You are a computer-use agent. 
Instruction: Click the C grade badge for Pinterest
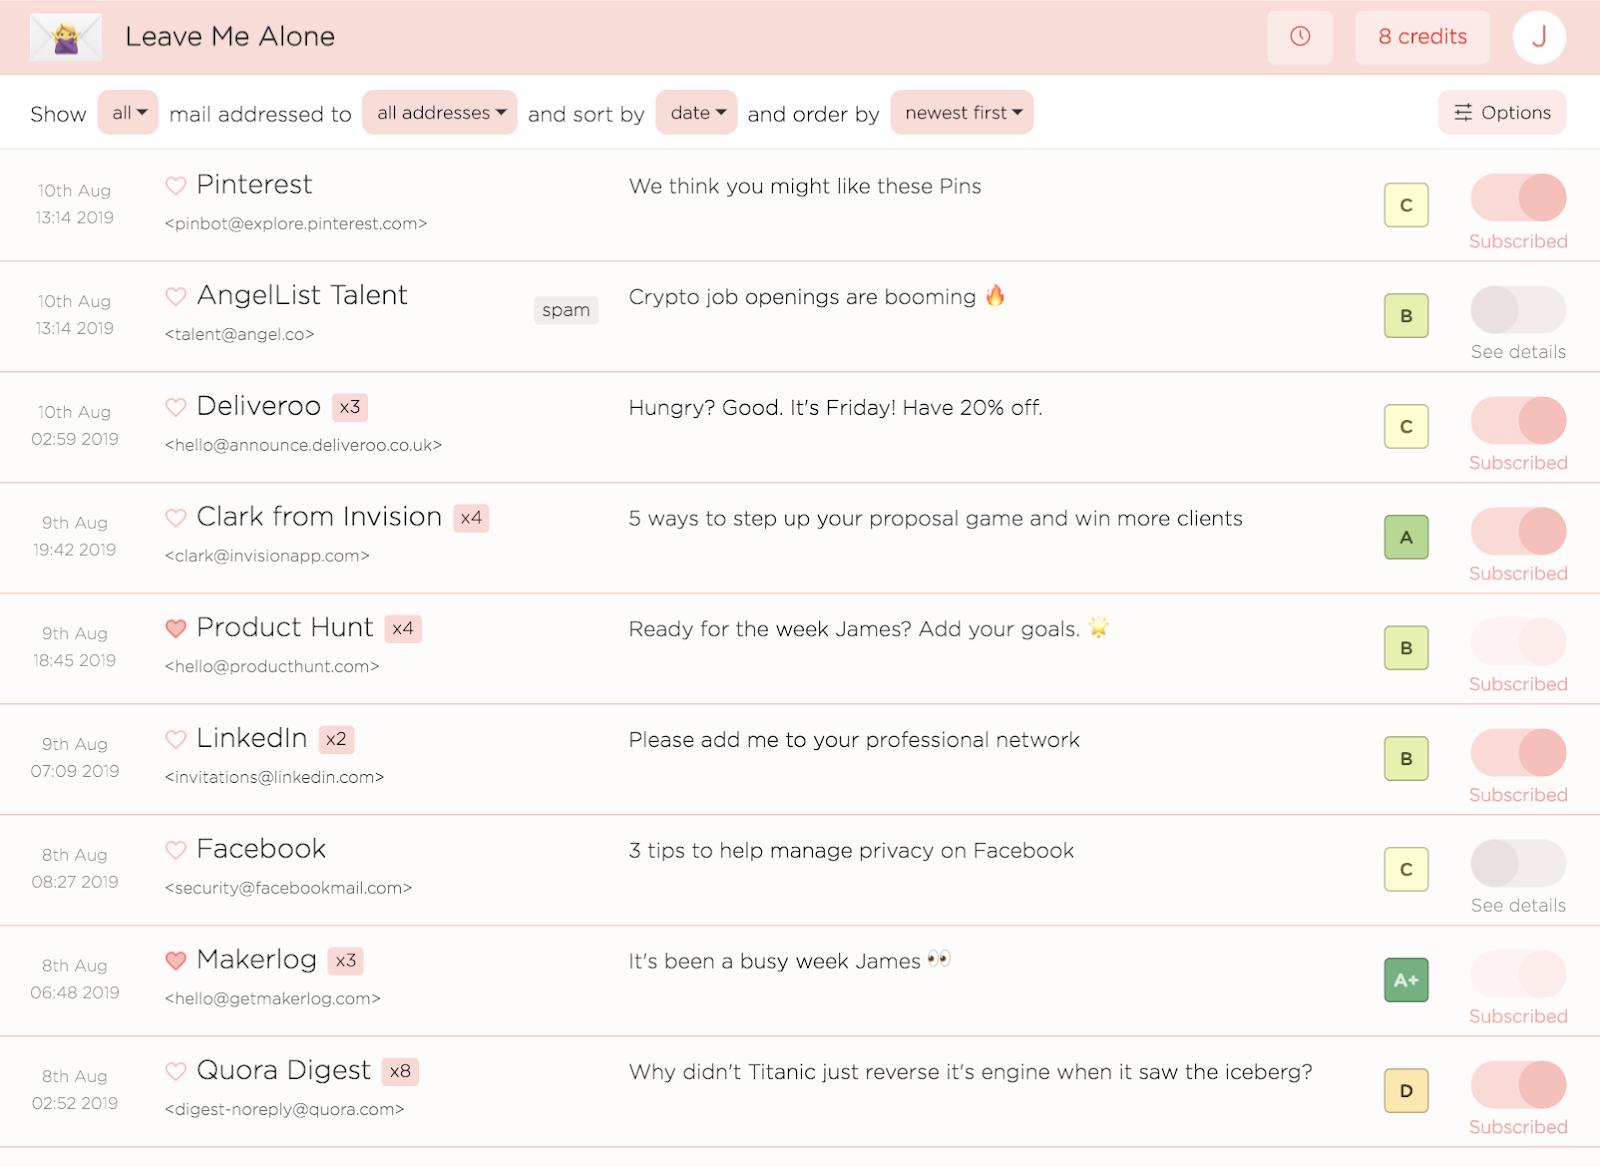click(x=1406, y=205)
